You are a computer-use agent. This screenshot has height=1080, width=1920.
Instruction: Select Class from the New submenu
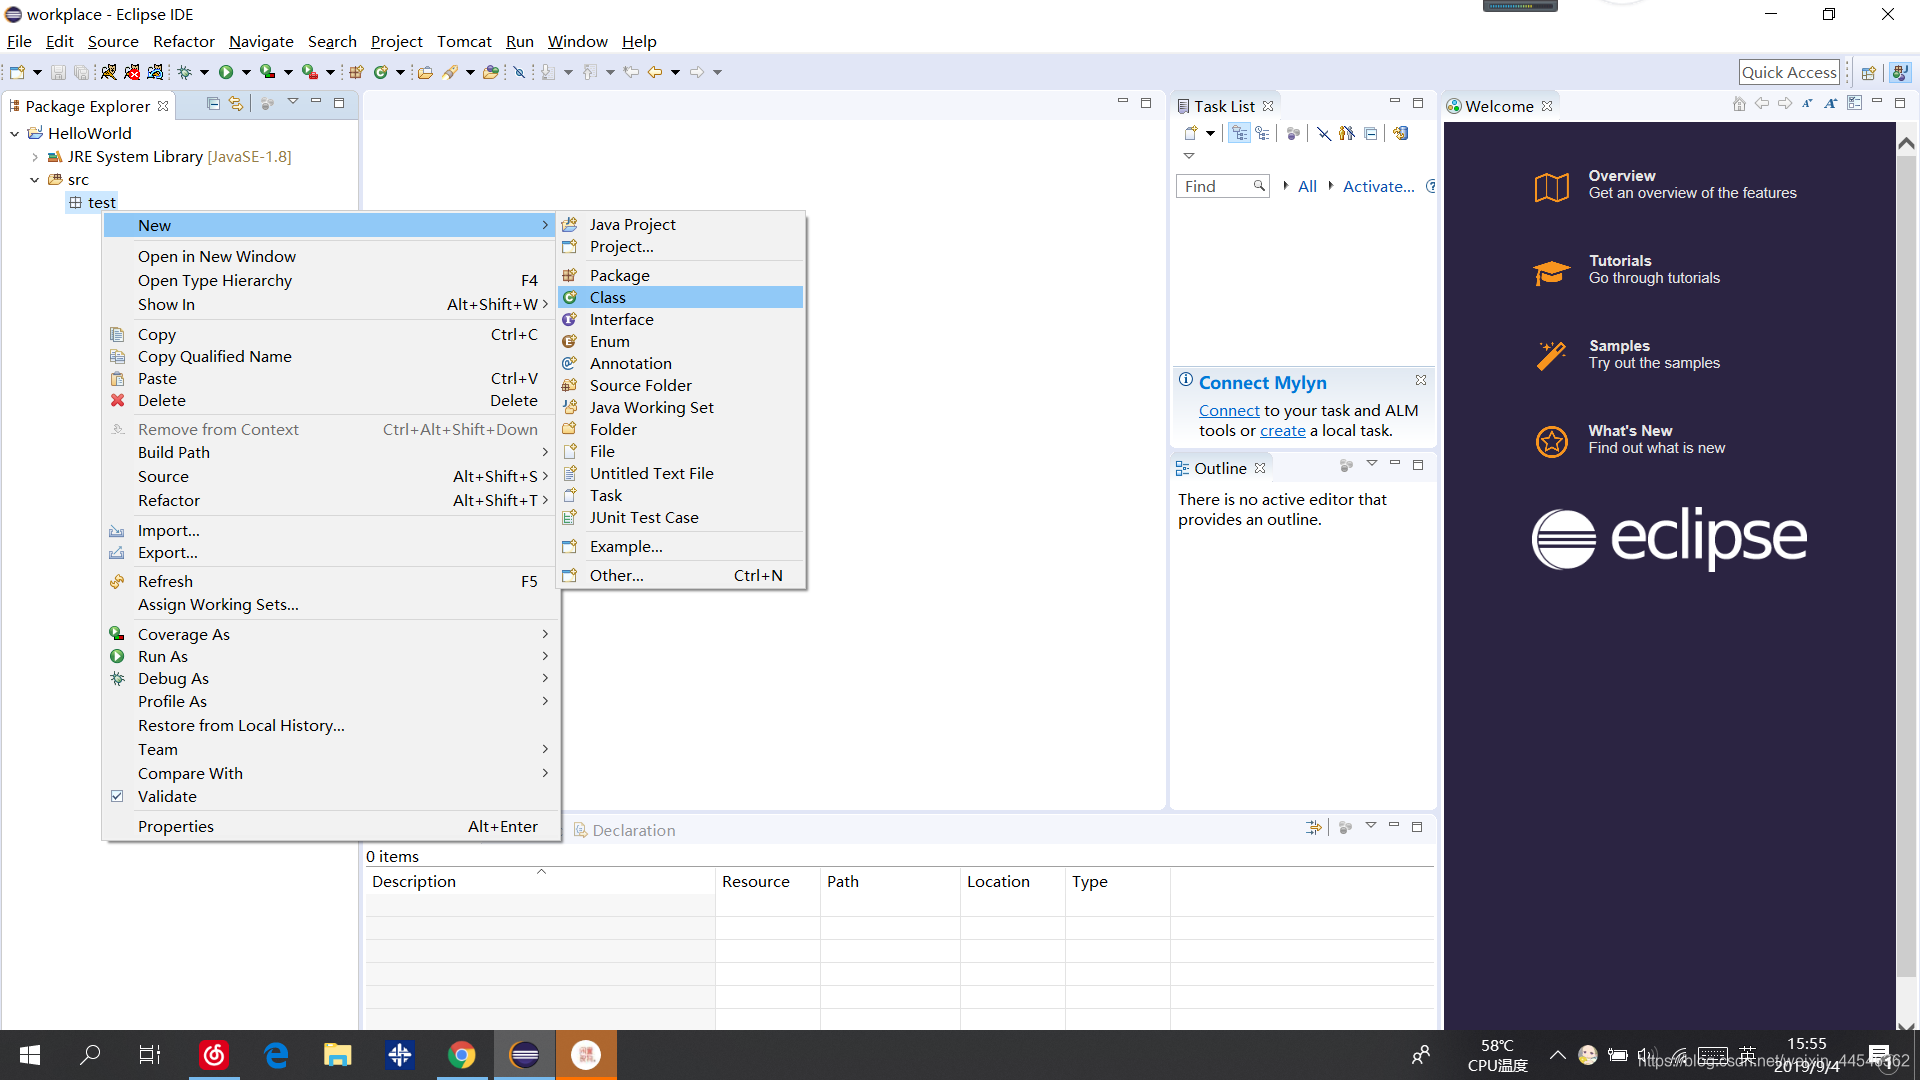pos(608,298)
